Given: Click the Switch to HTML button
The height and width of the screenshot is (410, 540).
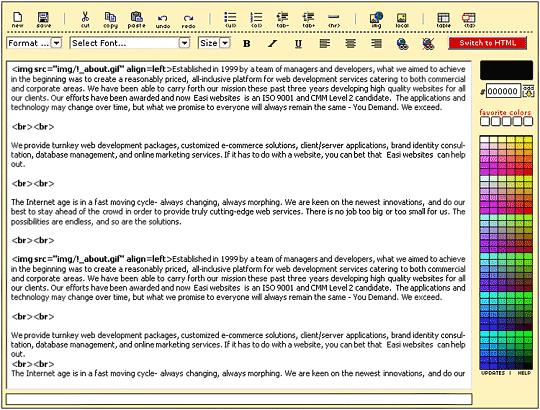Looking at the screenshot, I should [x=488, y=43].
